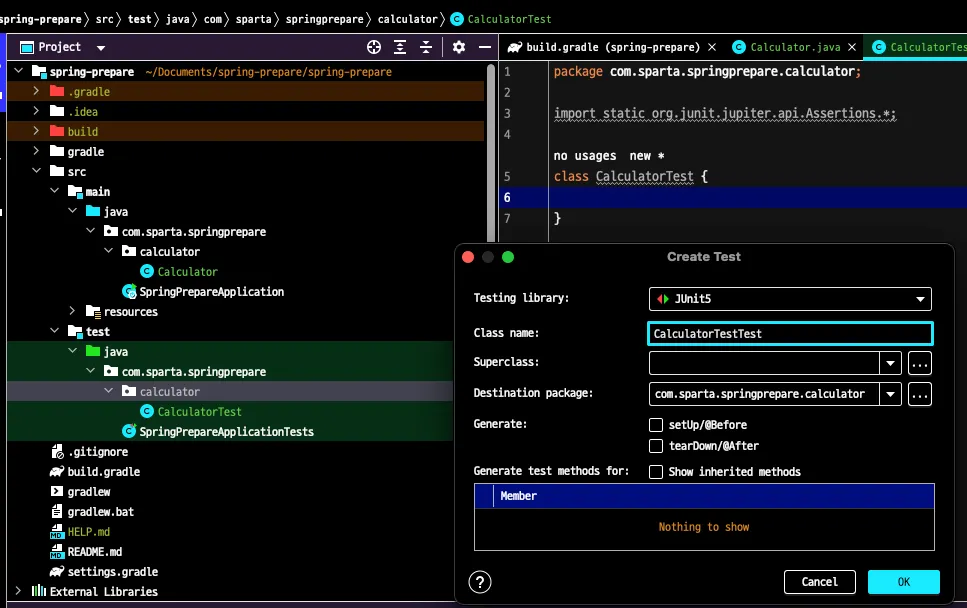Open Project panel settings gear
This screenshot has height=608, width=967.
click(459, 47)
